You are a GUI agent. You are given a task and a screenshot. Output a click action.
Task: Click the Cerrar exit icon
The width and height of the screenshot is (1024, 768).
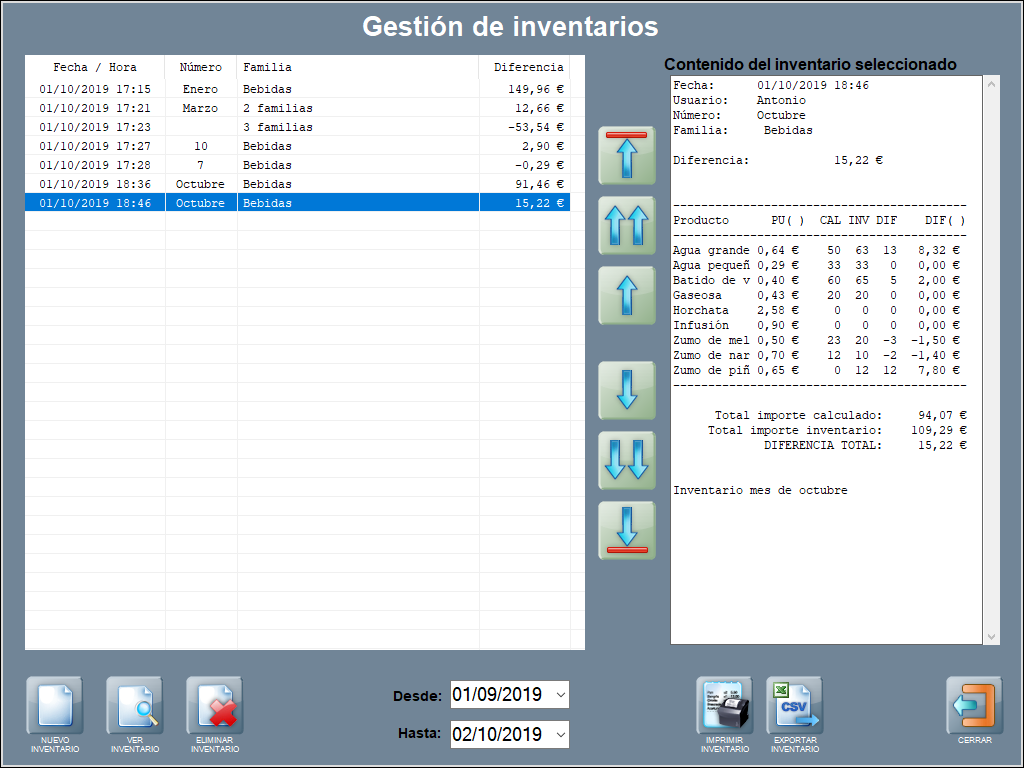click(974, 706)
